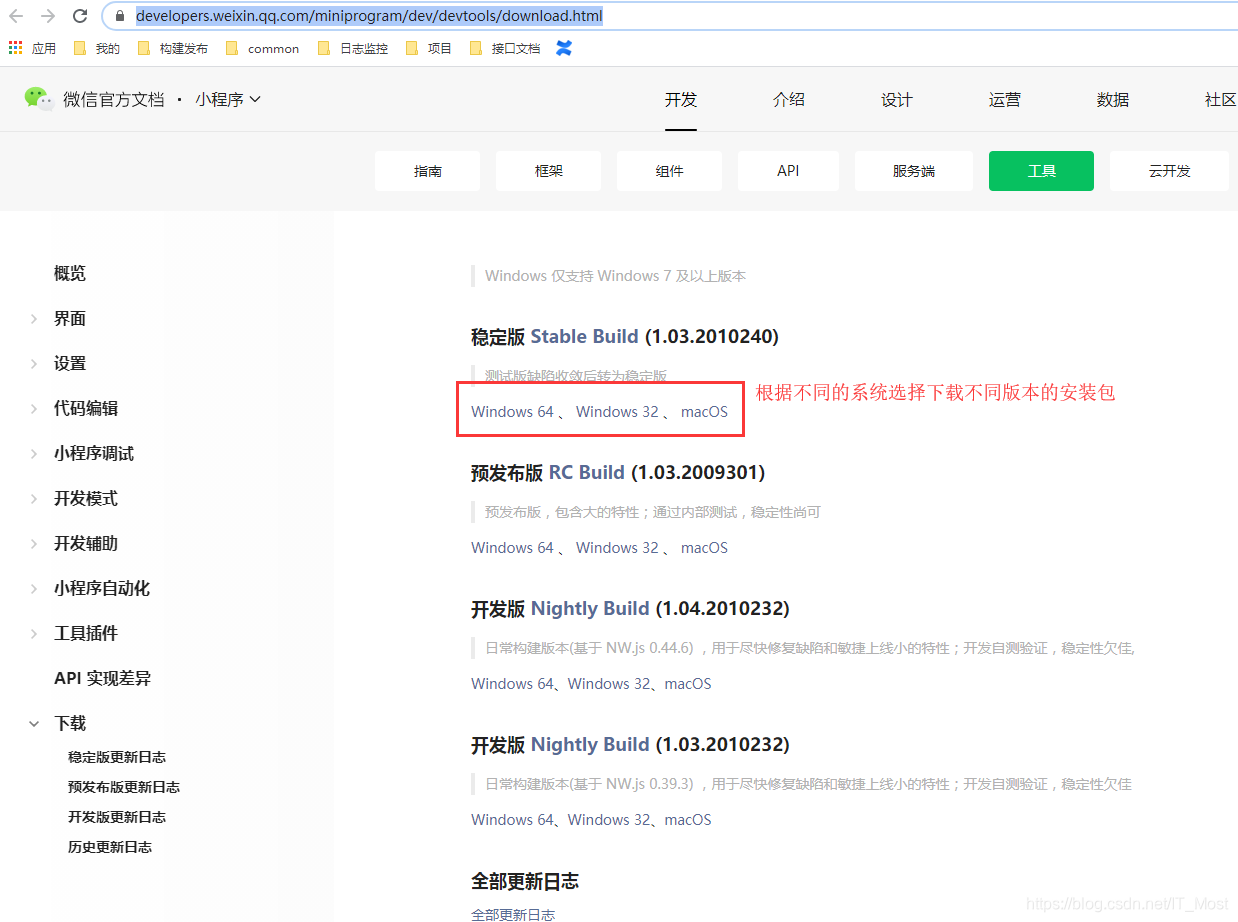Click the RC Build heading link
This screenshot has height=922, width=1238.
pyautogui.click(x=587, y=472)
